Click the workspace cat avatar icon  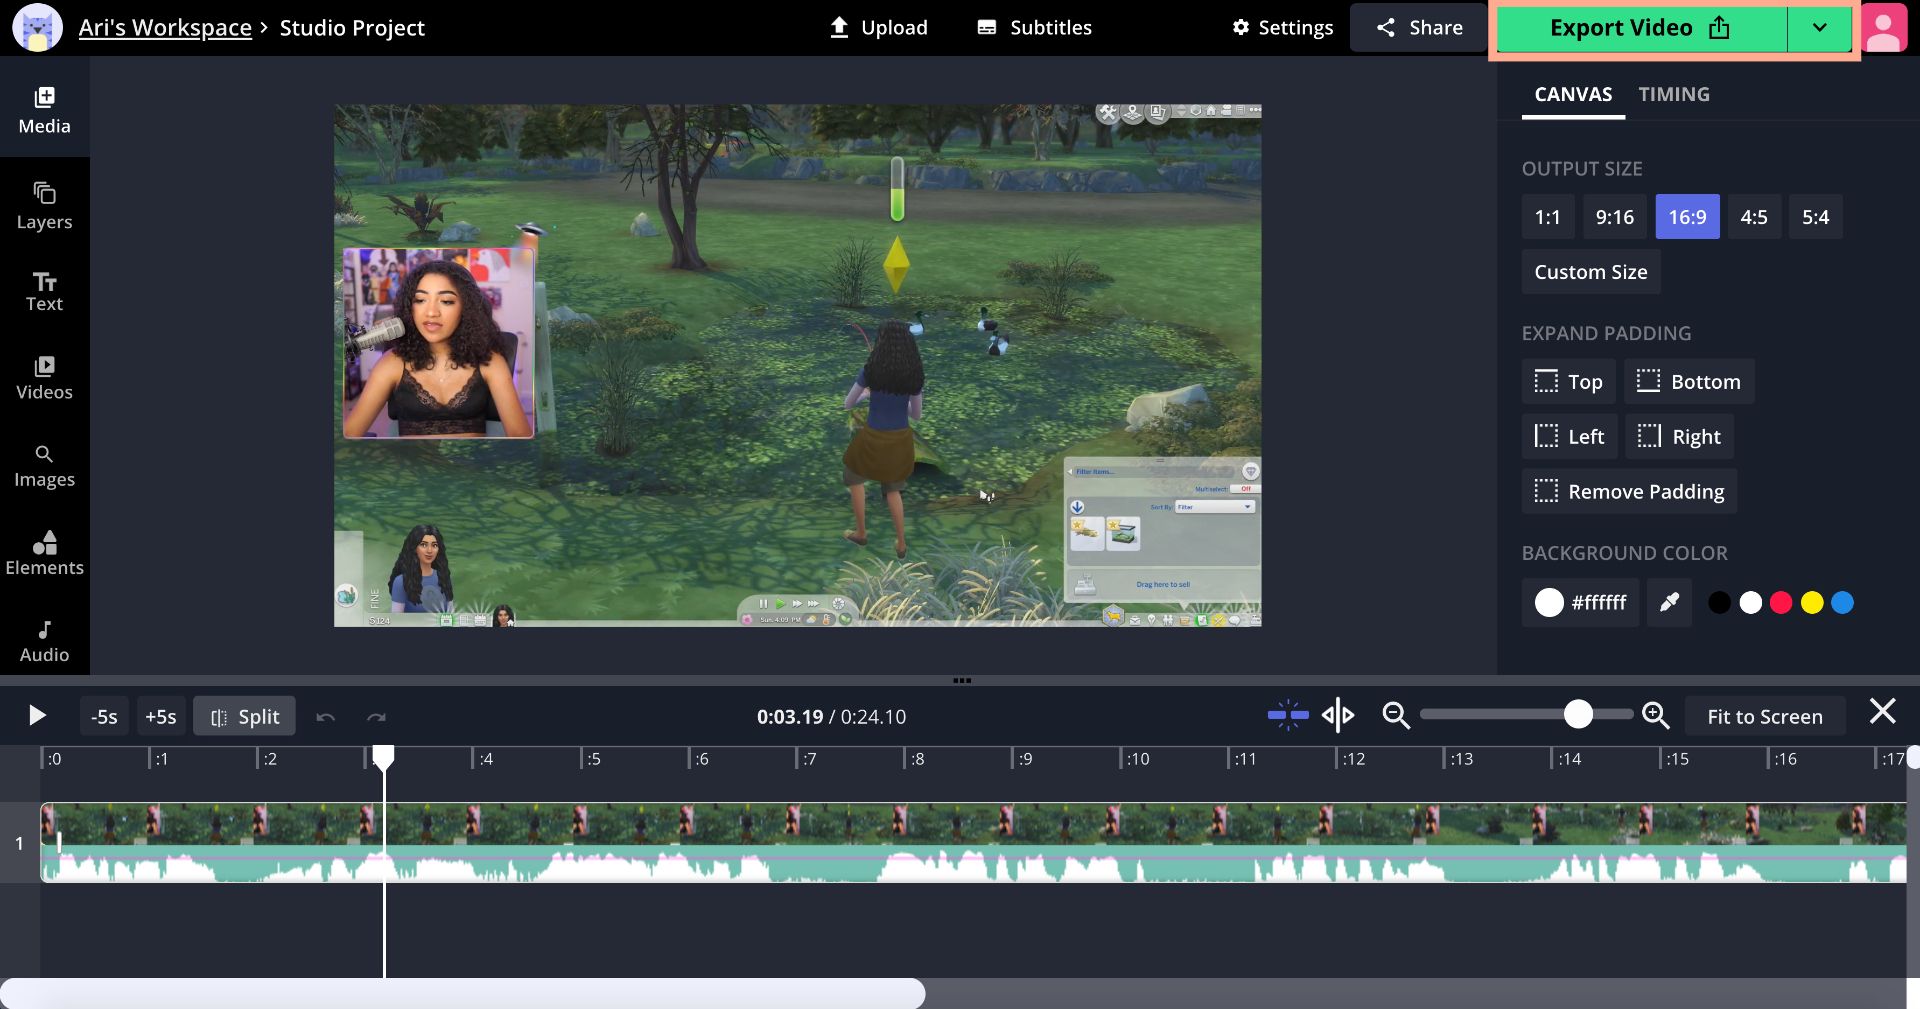click(x=37, y=28)
